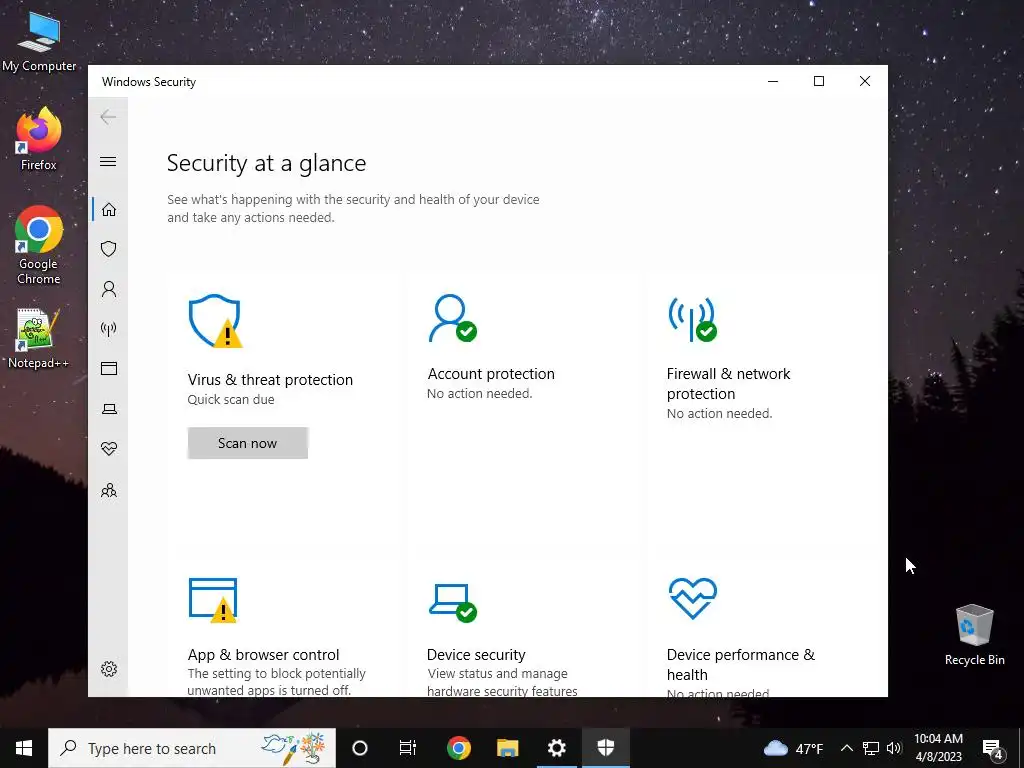
Task: Open the Notepad++ desktop shortcut
Action: point(38,339)
